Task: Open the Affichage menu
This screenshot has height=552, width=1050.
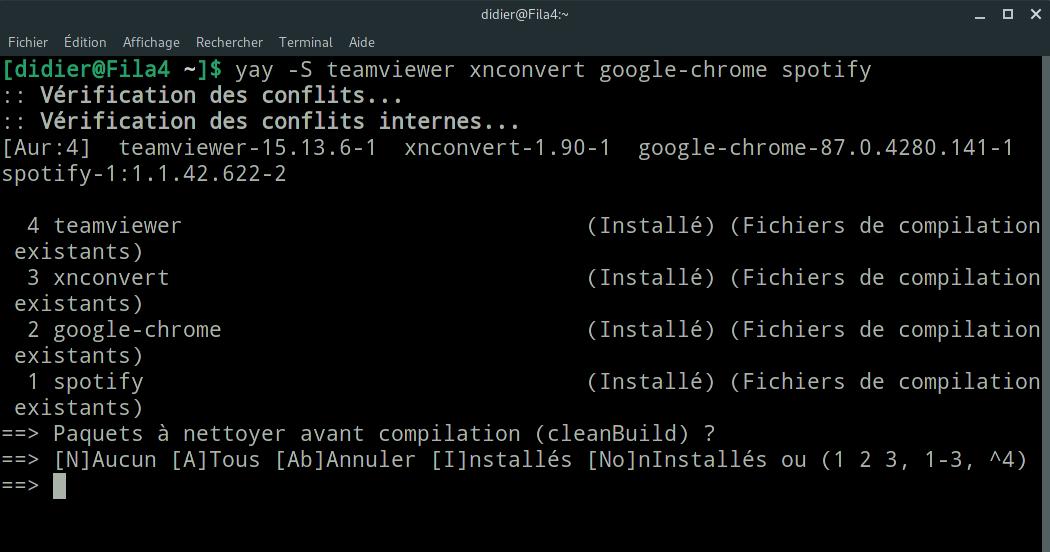Action: 151,42
